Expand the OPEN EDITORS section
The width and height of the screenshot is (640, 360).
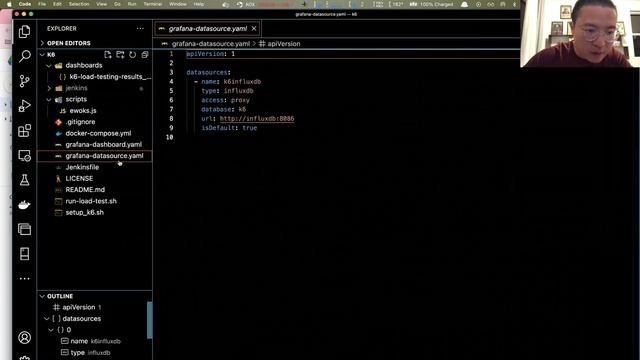[42, 43]
